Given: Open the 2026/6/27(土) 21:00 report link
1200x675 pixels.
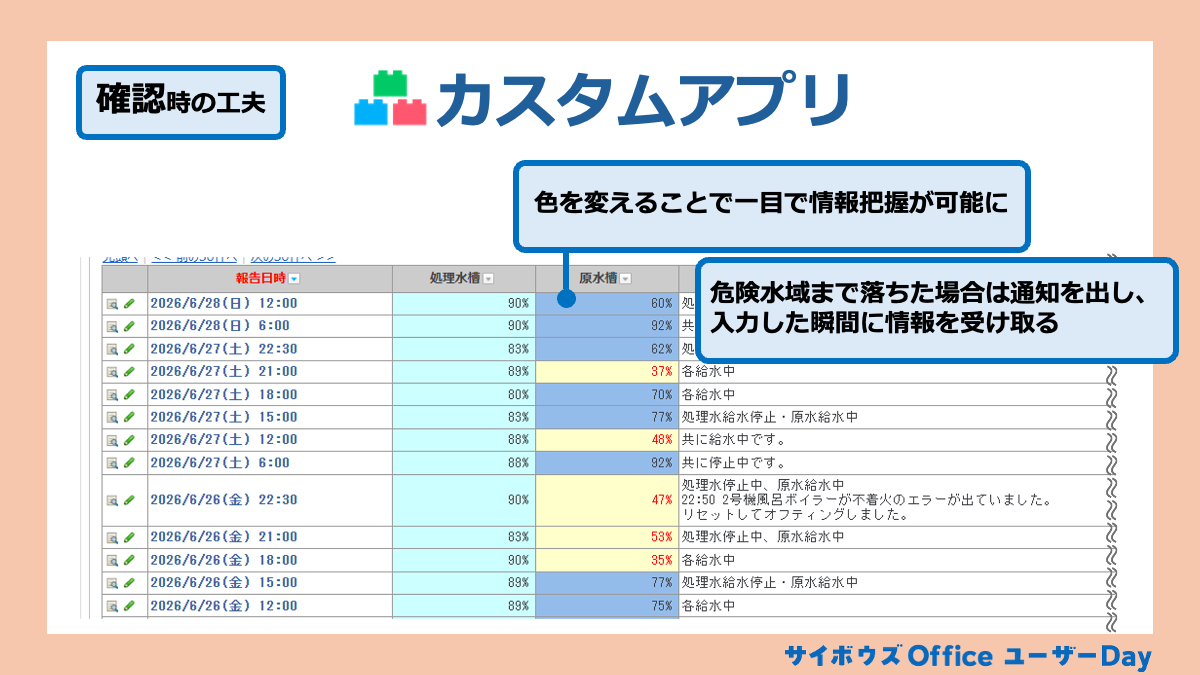Looking at the screenshot, I should [223, 372].
